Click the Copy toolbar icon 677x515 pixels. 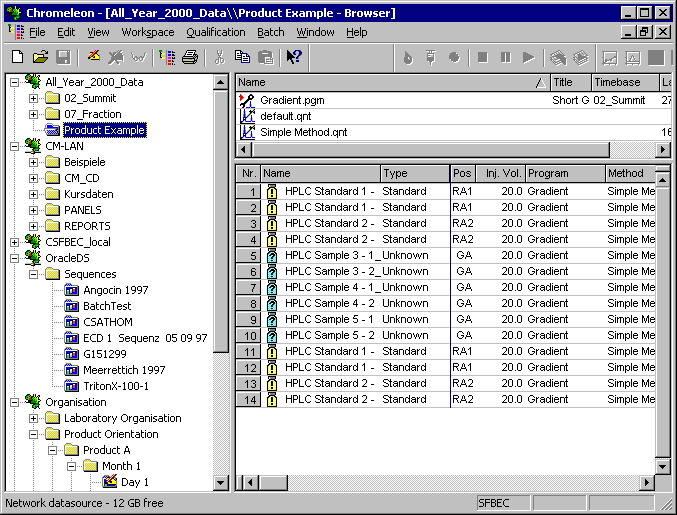pos(242,57)
